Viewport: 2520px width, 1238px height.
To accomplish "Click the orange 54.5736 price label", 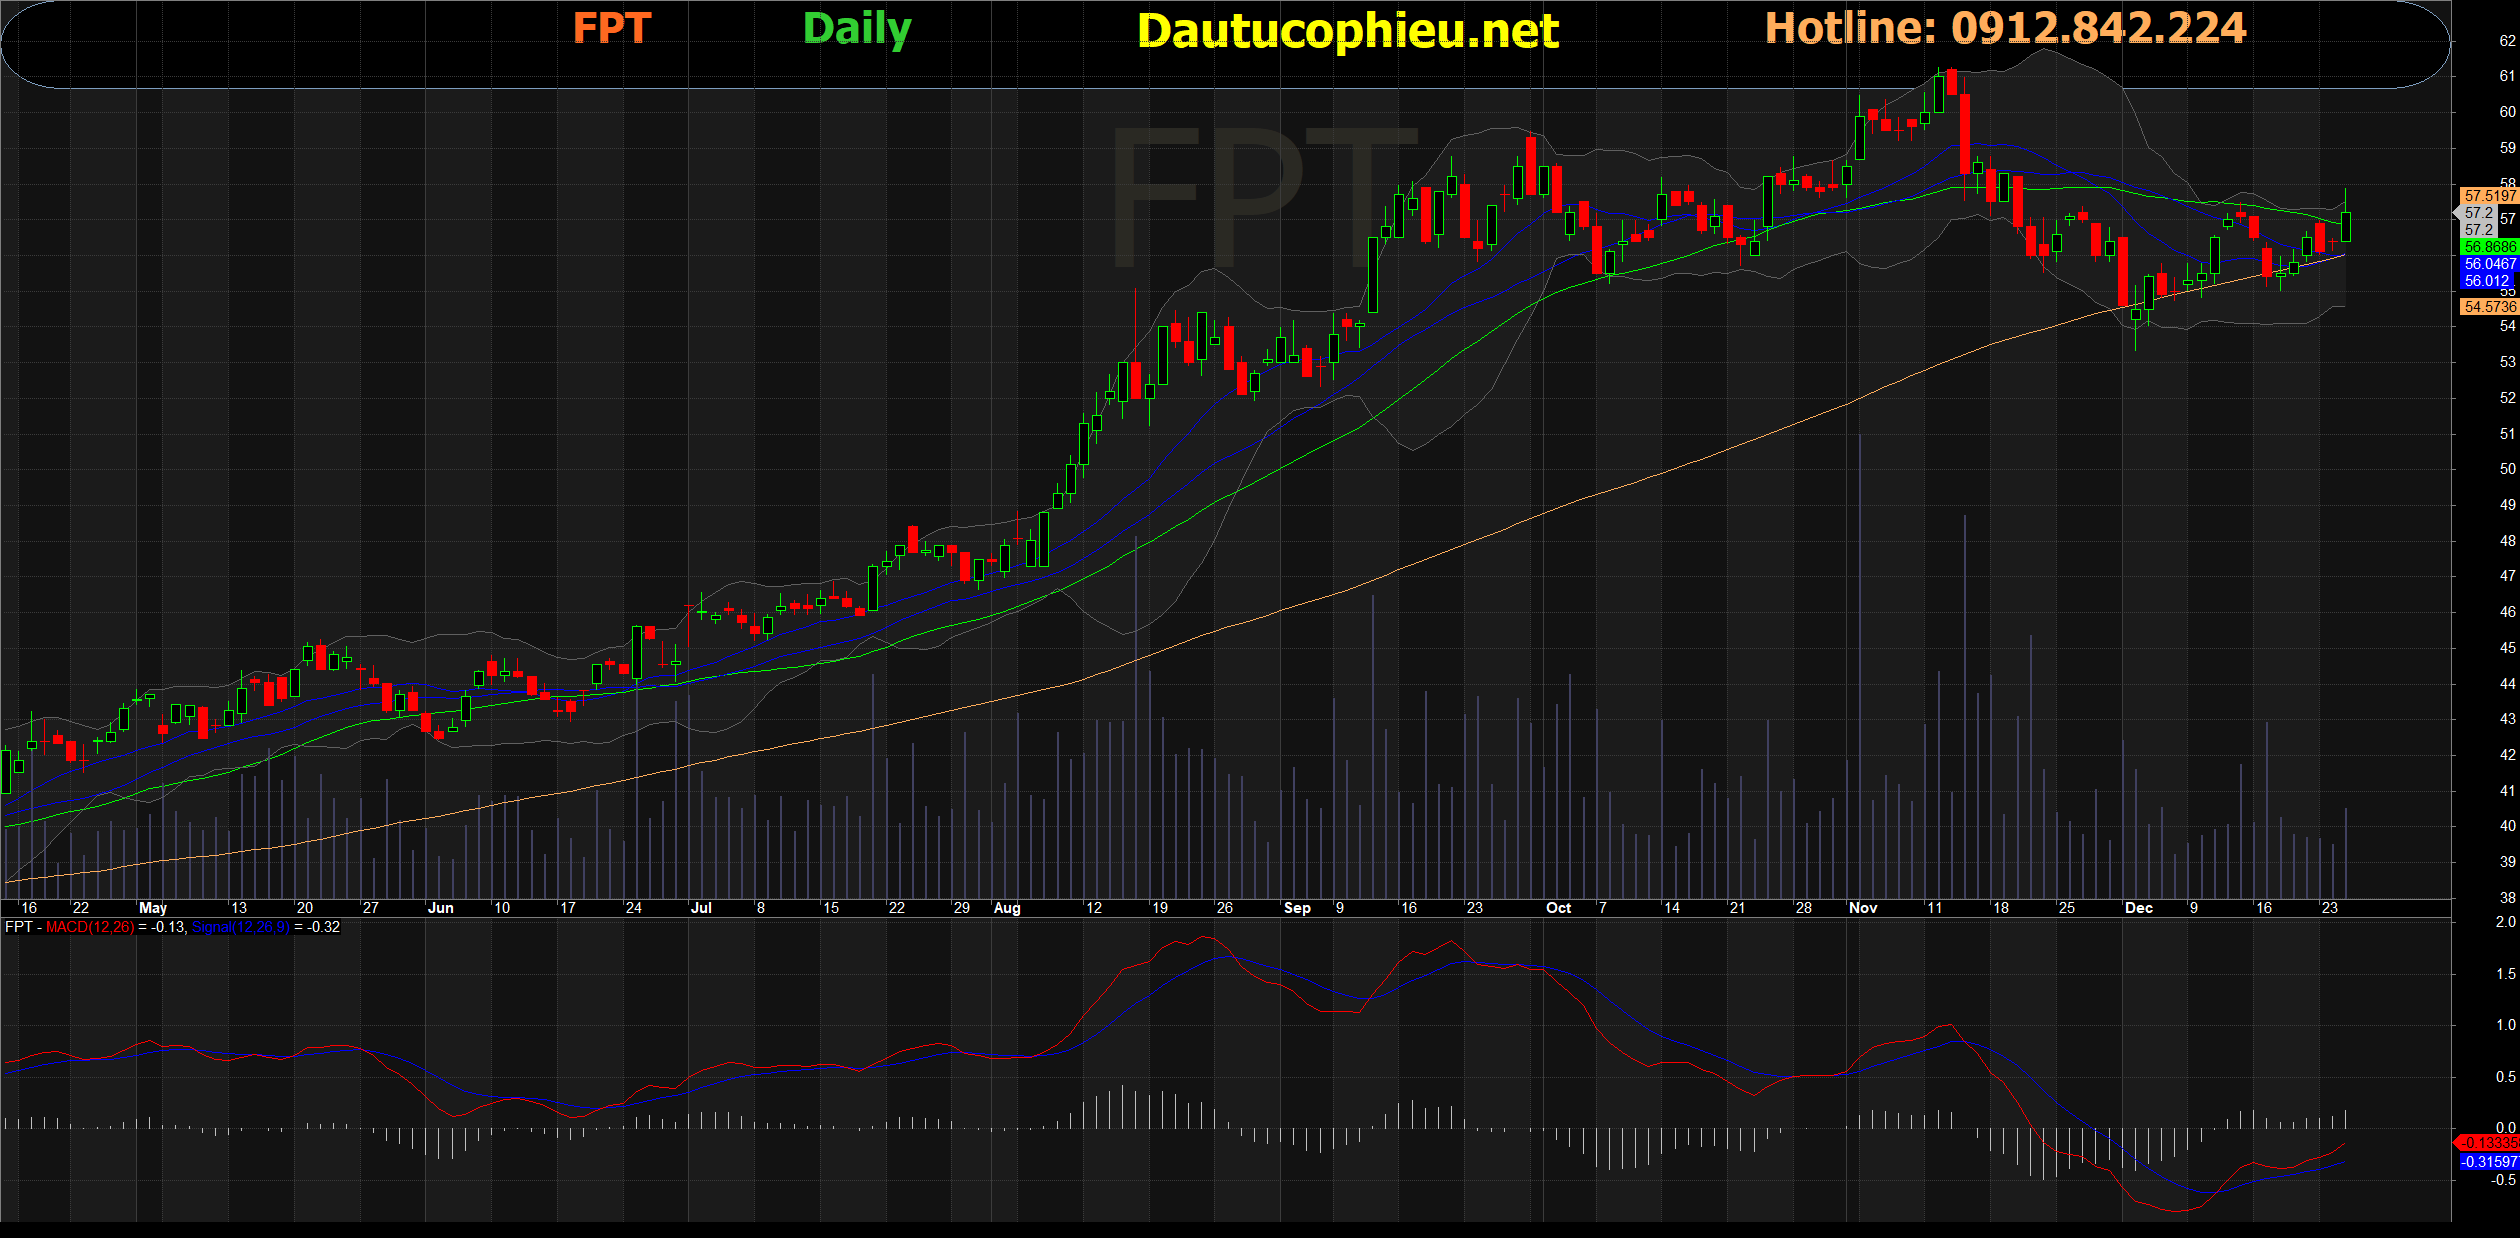I will coord(2489,307).
